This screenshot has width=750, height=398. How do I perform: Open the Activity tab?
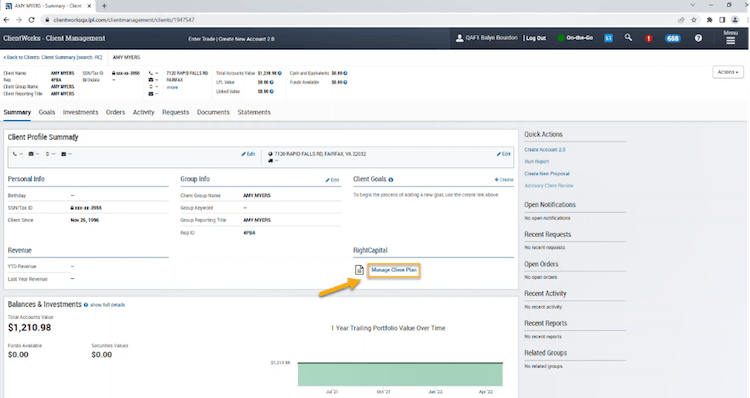pyautogui.click(x=143, y=112)
